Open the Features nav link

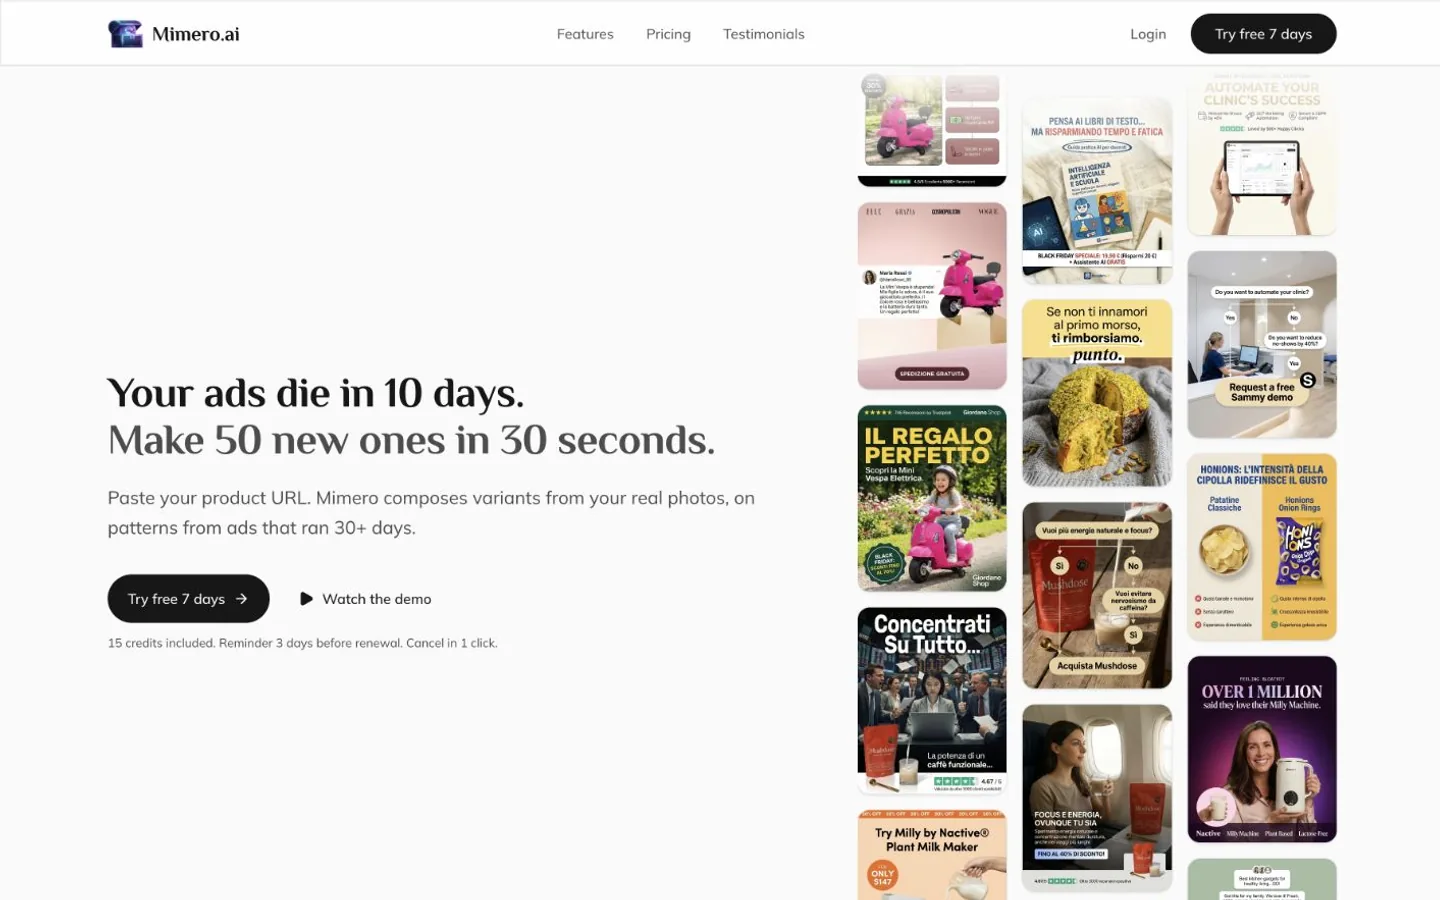585,34
